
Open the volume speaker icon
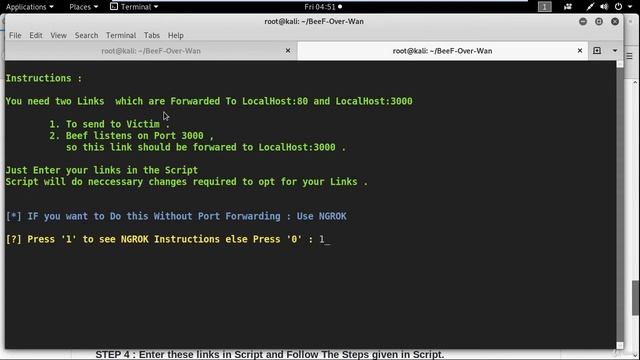604,7
